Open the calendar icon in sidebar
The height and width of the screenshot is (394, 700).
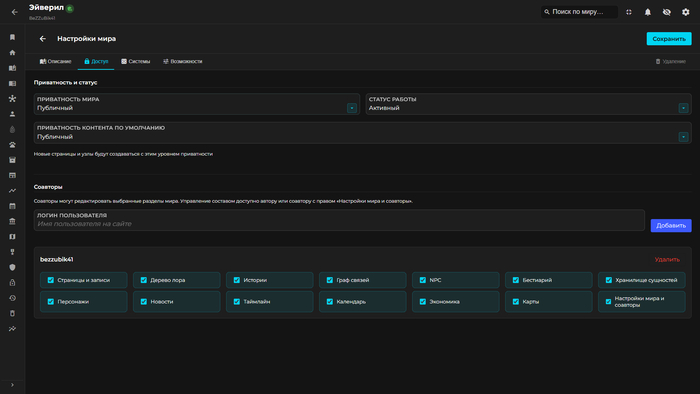click(12, 206)
